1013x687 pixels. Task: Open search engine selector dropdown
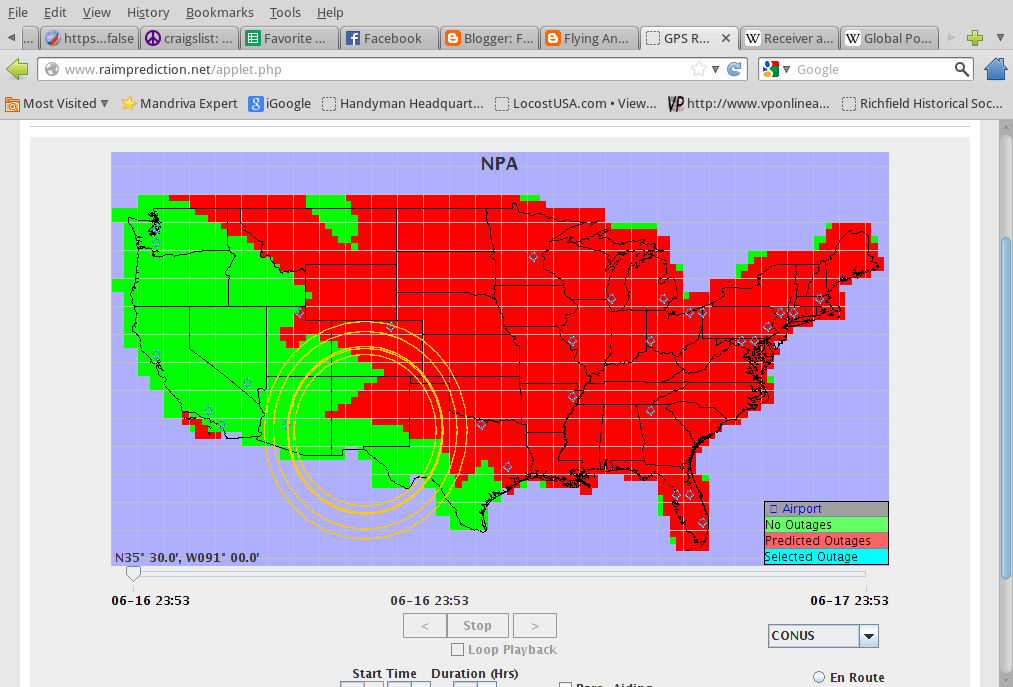[x=786, y=69]
